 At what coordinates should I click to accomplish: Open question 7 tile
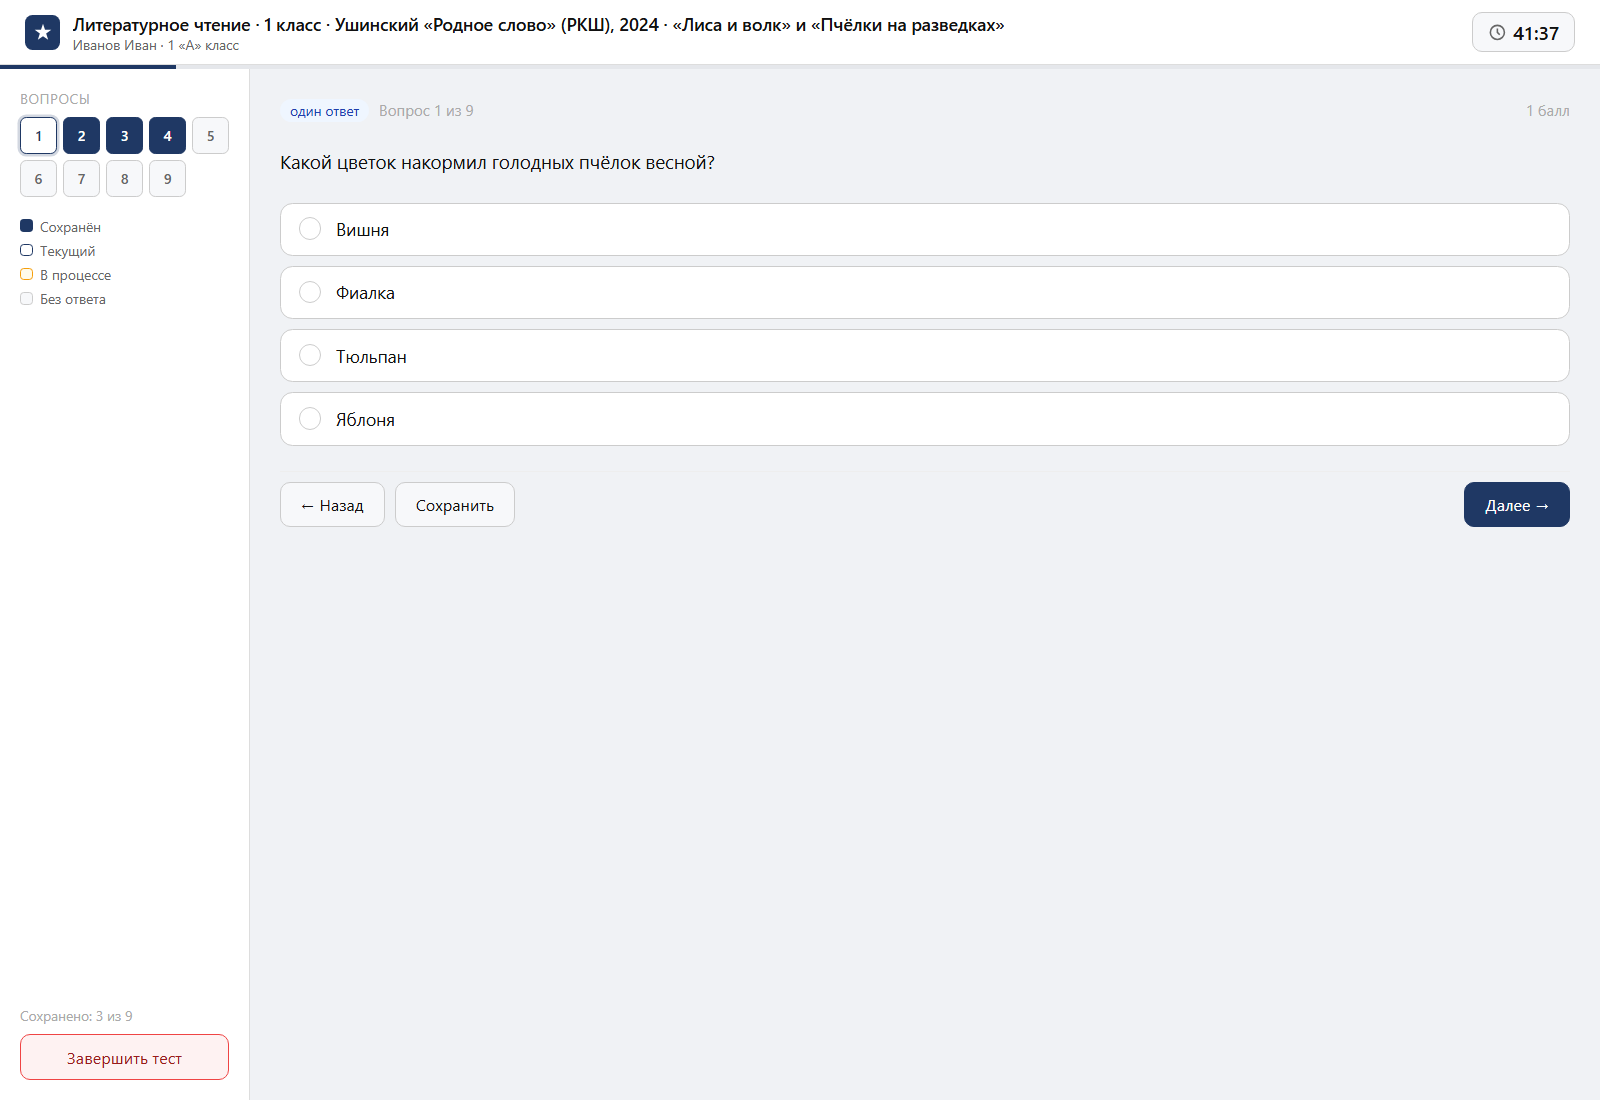pos(81,179)
